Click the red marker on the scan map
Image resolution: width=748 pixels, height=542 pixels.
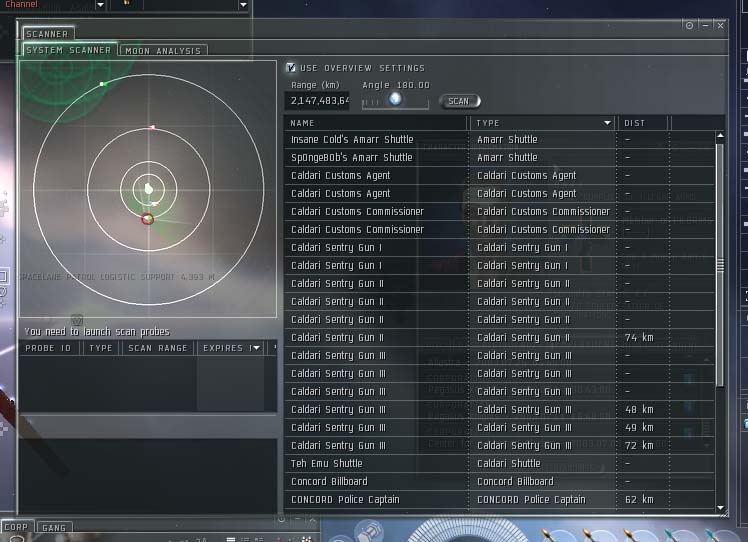pyautogui.click(x=147, y=218)
